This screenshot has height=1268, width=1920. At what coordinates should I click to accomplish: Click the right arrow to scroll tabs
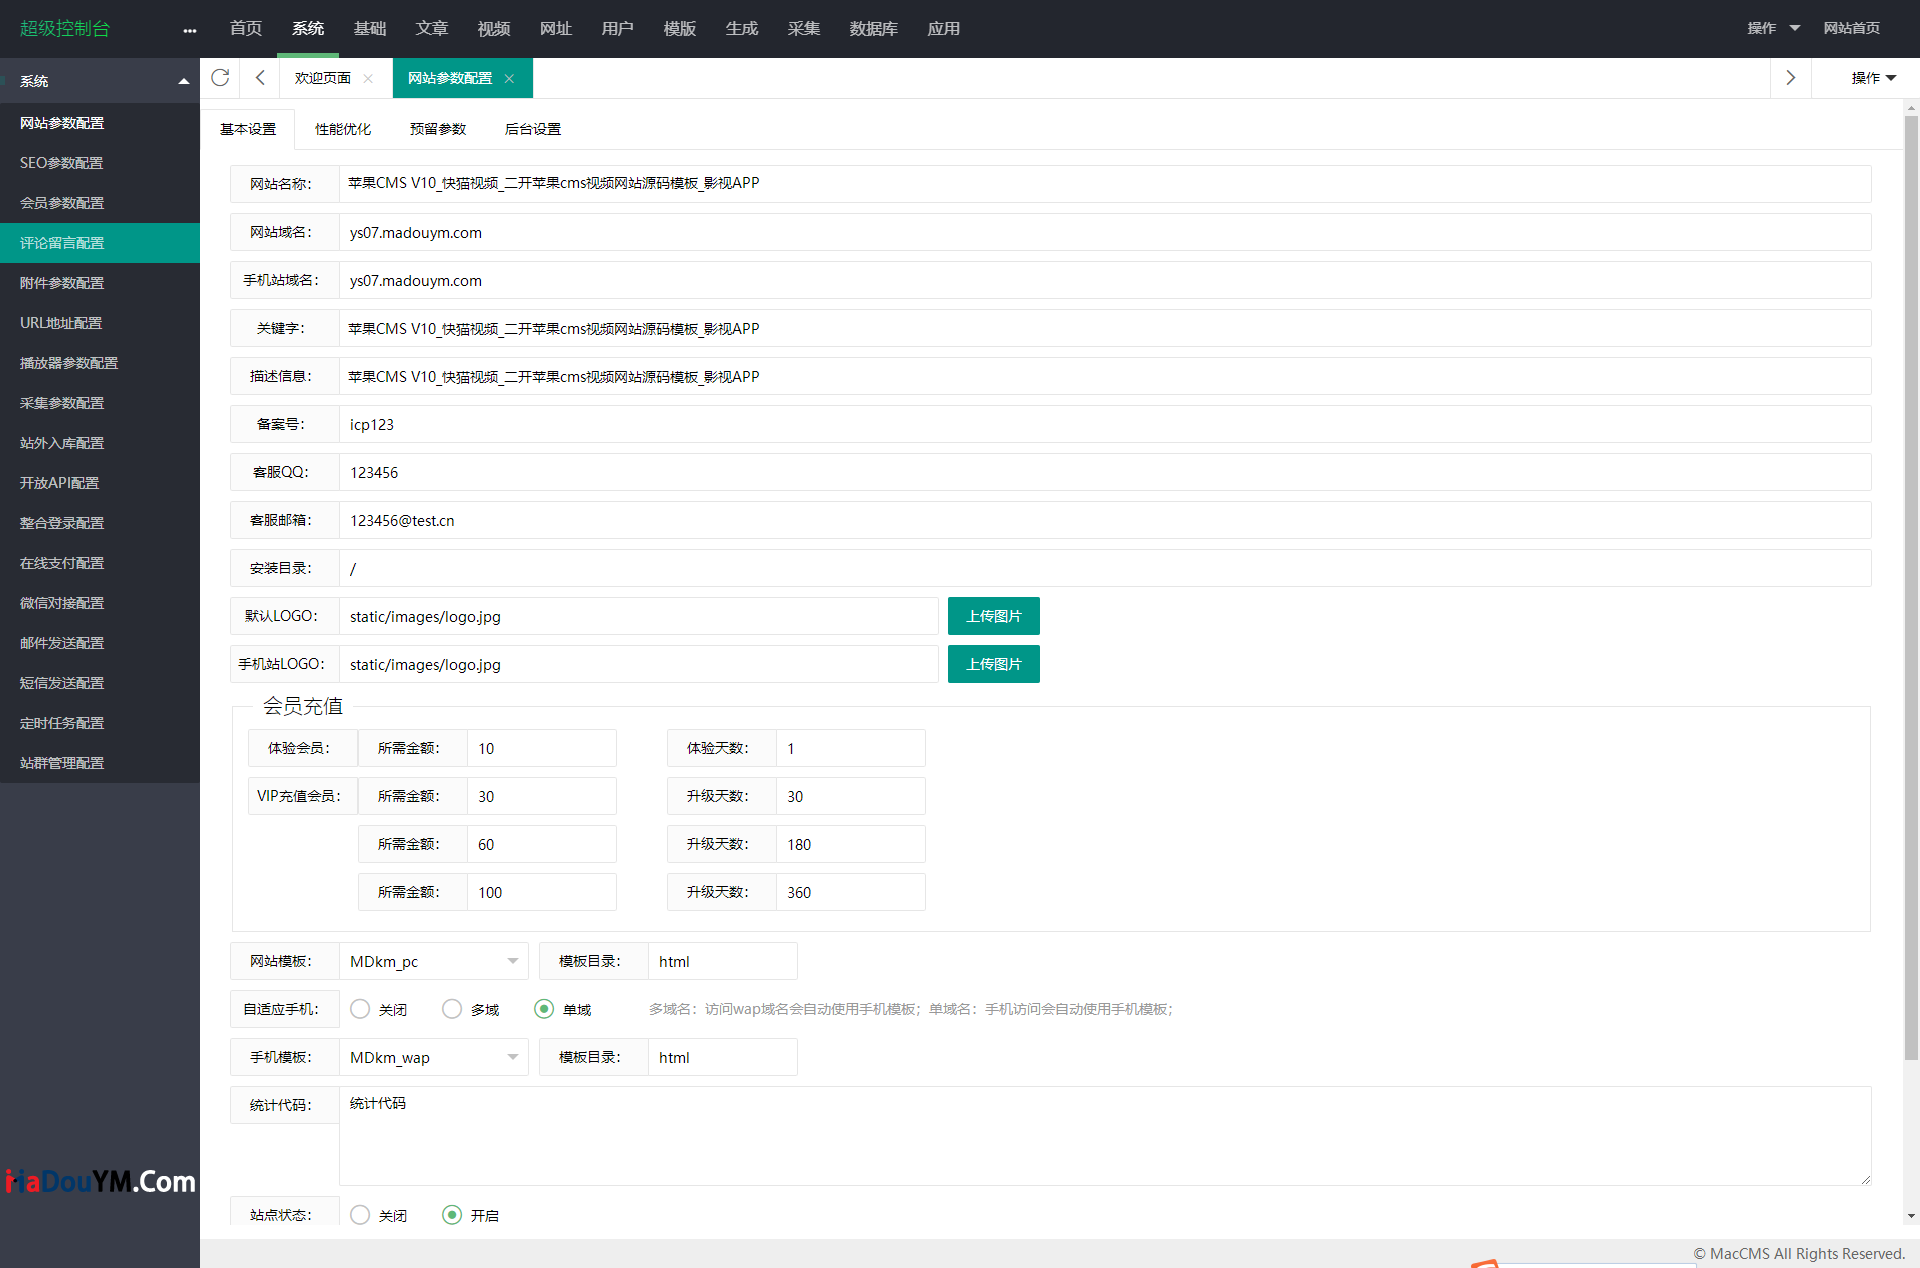pyautogui.click(x=1790, y=78)
